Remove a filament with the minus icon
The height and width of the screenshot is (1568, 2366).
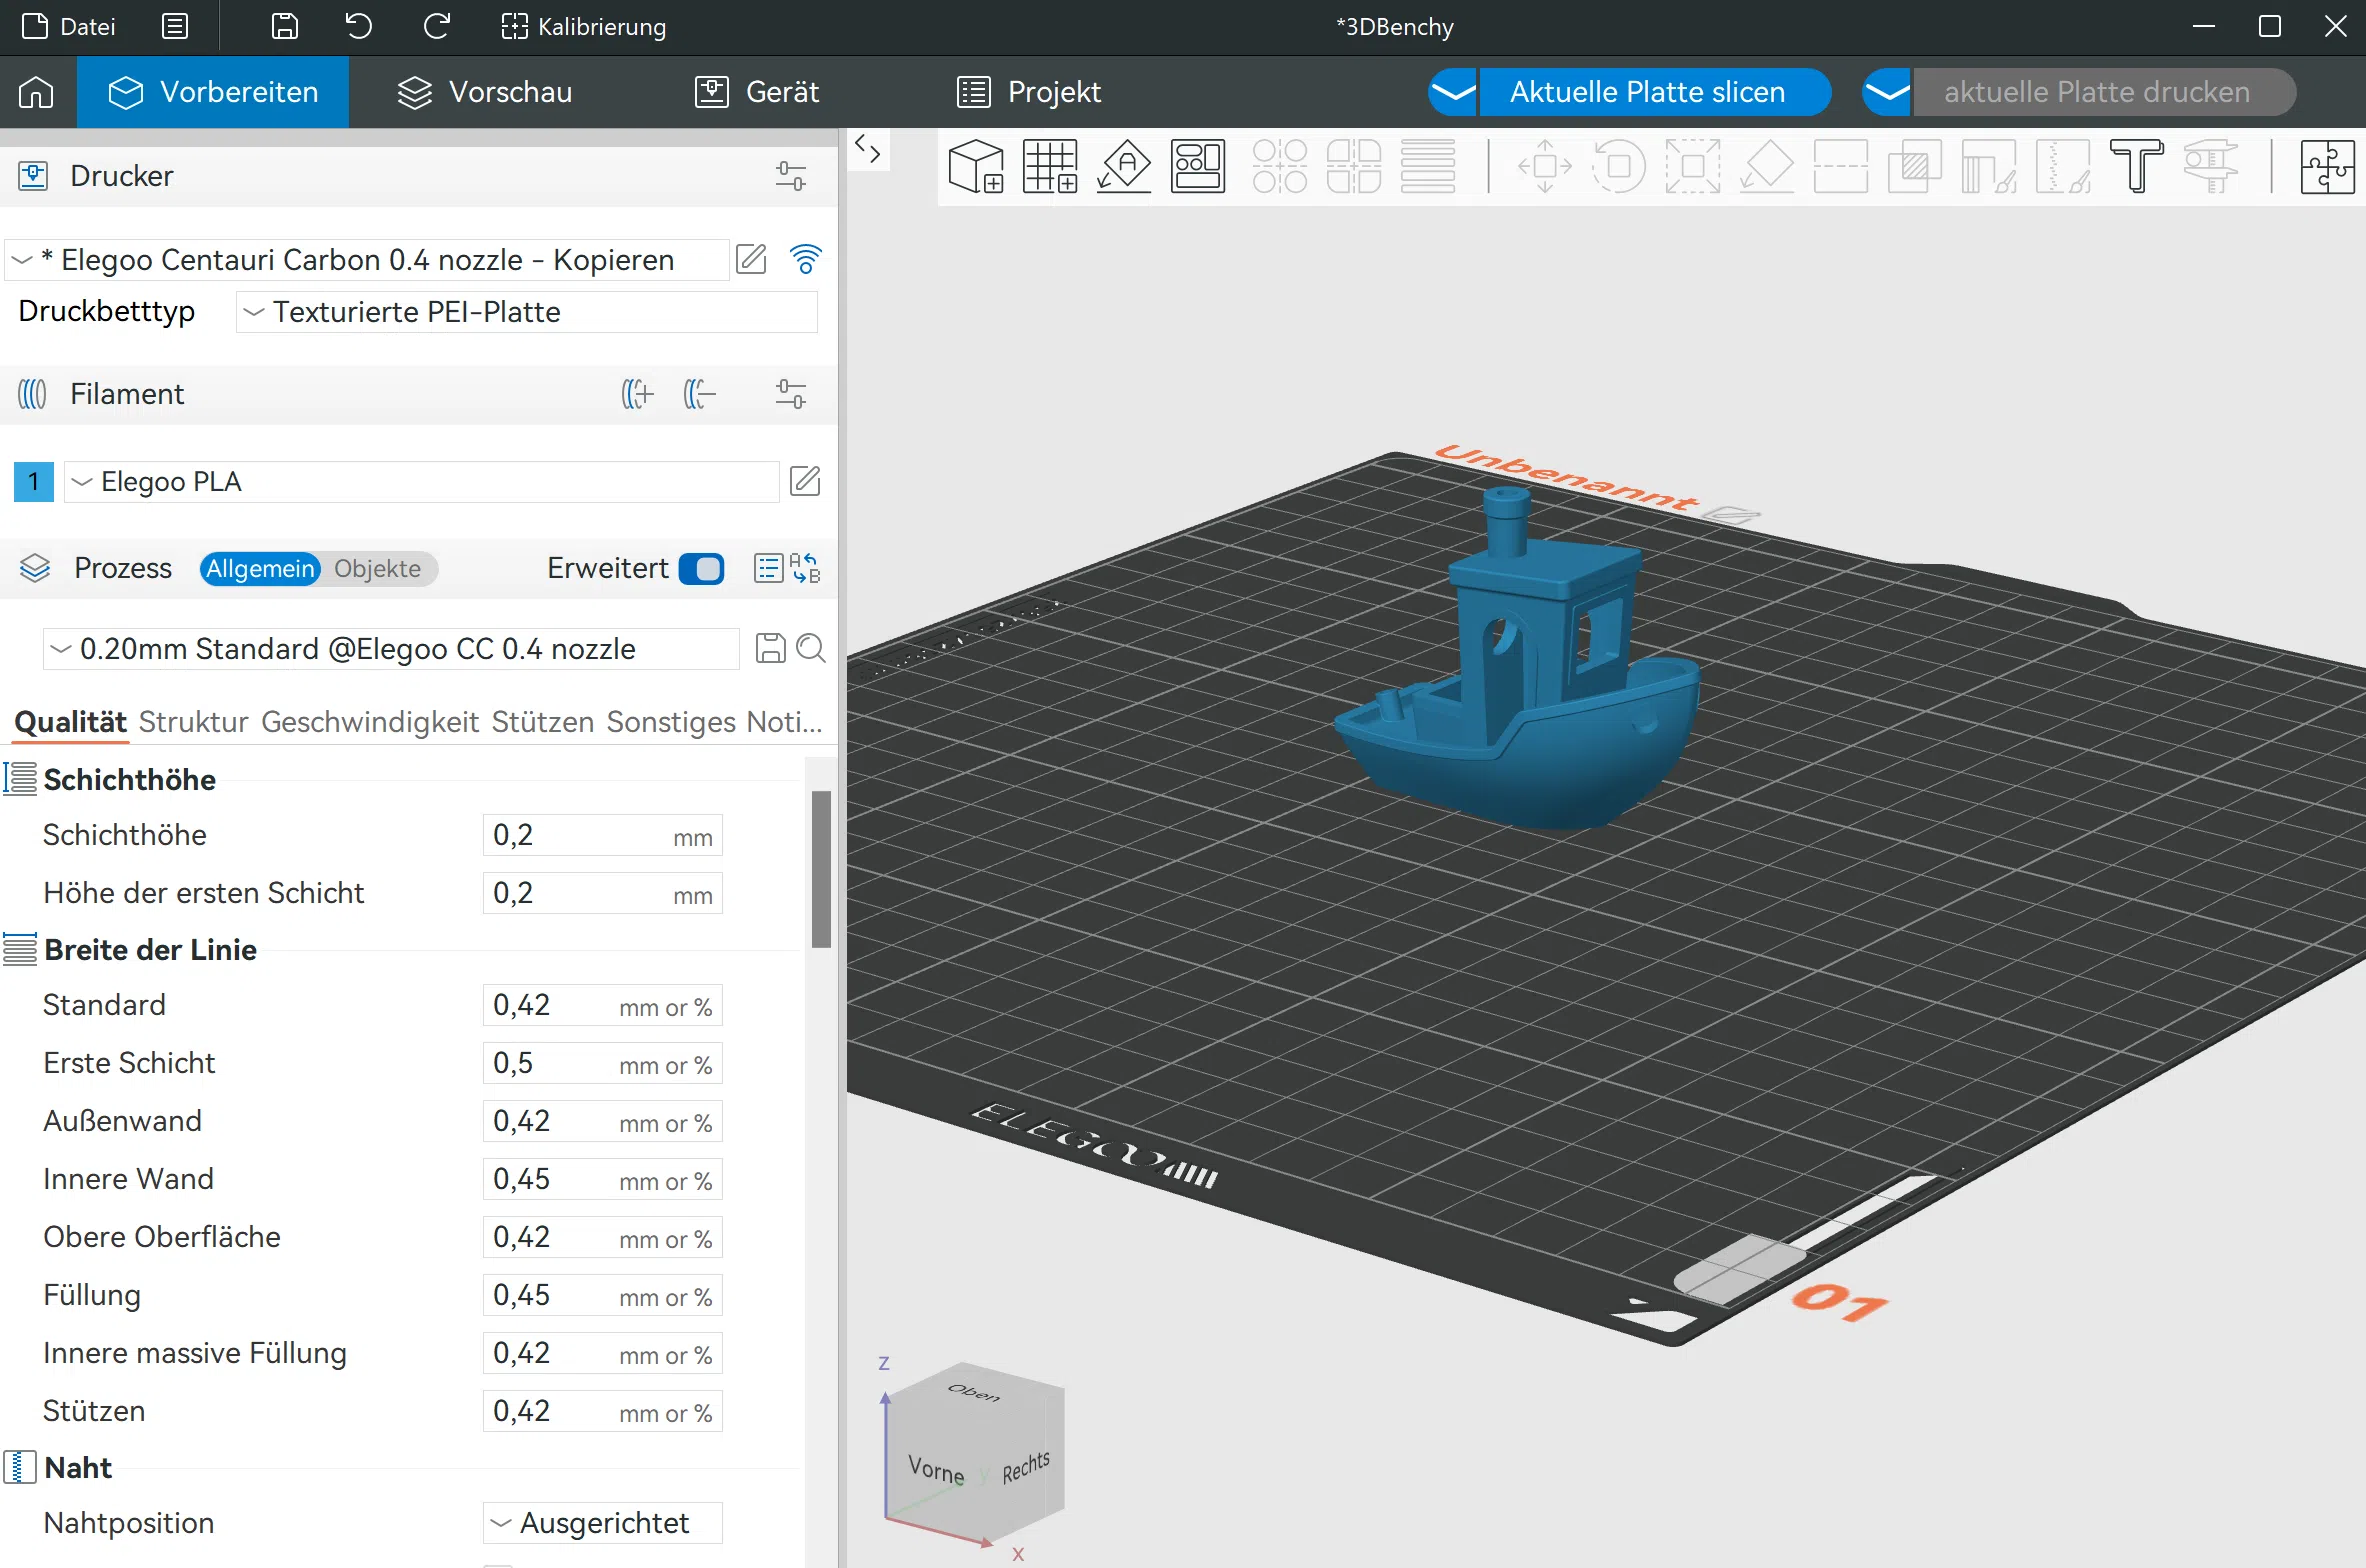pyautogui.click(x=700, y=394)
